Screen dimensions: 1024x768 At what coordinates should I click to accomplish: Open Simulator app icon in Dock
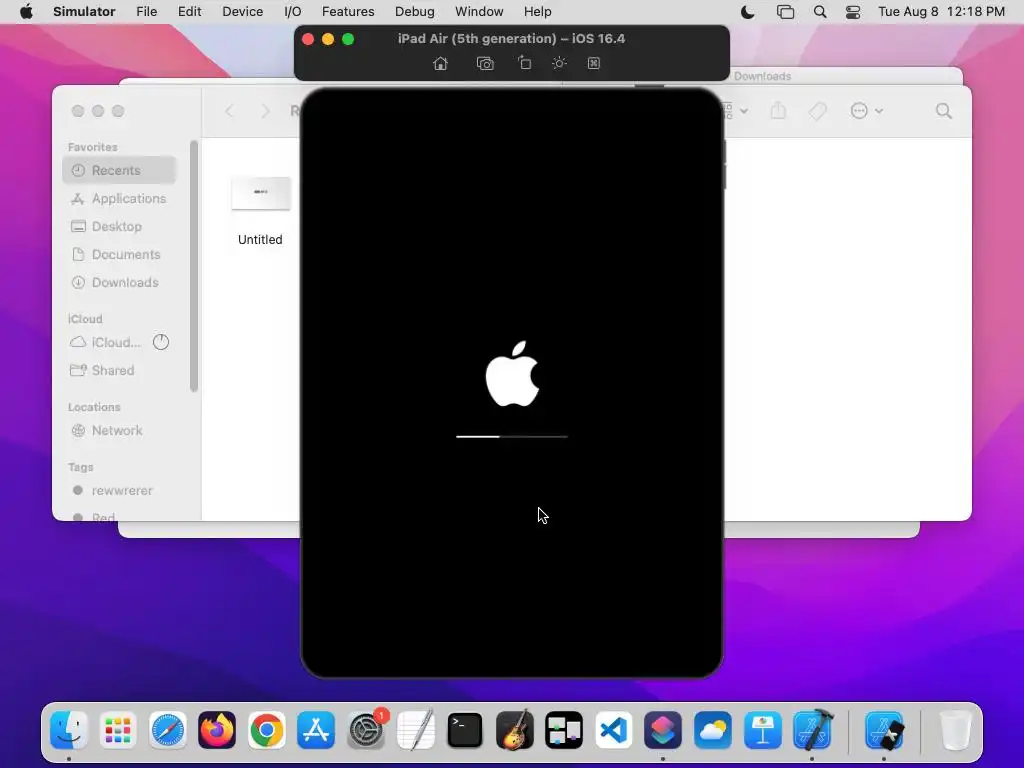[x=884, y=729]
